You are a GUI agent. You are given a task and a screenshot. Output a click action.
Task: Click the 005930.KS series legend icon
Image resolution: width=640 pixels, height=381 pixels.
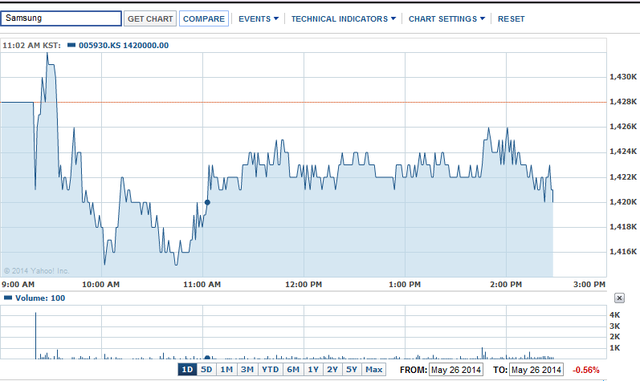71,45
